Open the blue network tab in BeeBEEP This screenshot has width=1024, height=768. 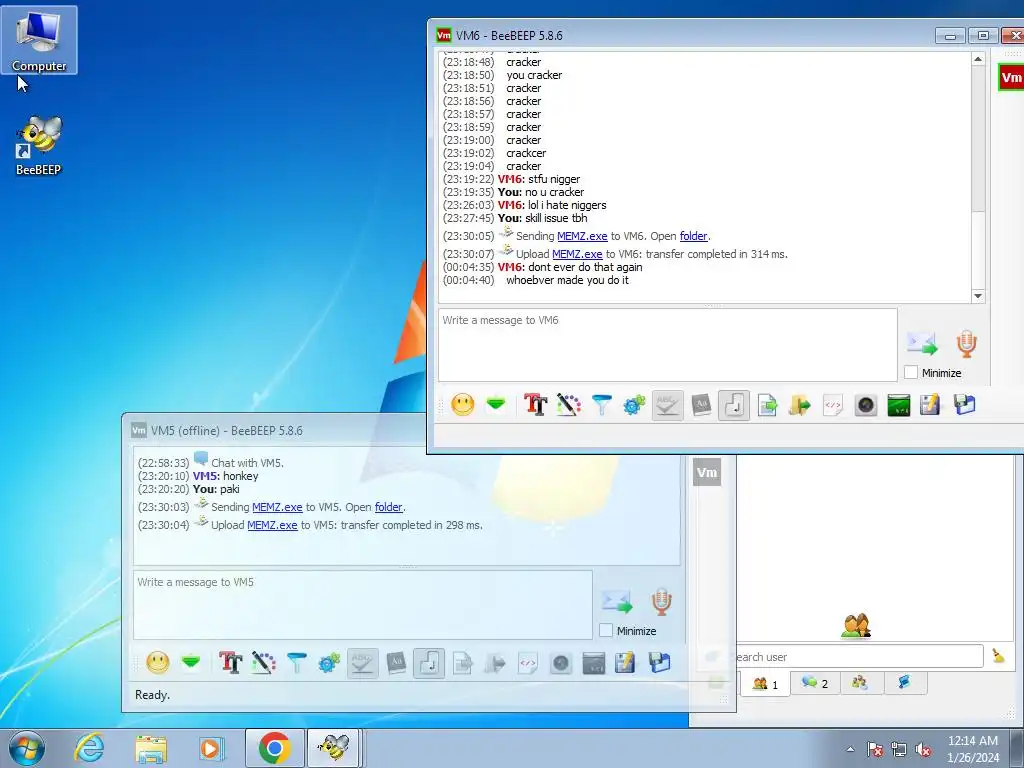click(x=904, y=683)
